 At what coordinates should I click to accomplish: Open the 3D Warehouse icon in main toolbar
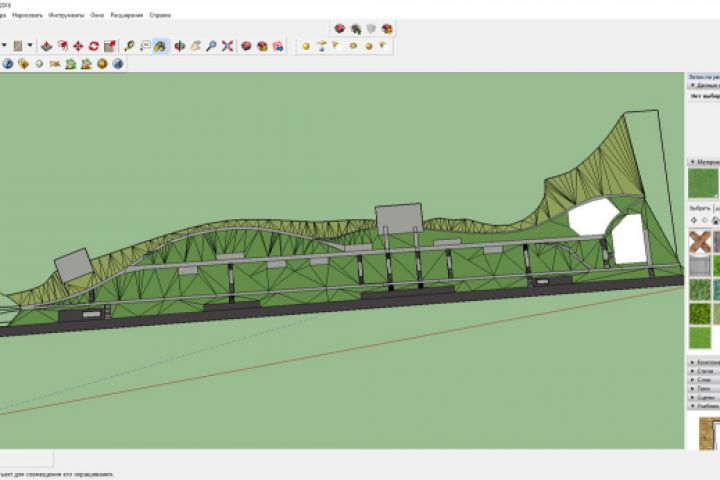tap(247, 46)
